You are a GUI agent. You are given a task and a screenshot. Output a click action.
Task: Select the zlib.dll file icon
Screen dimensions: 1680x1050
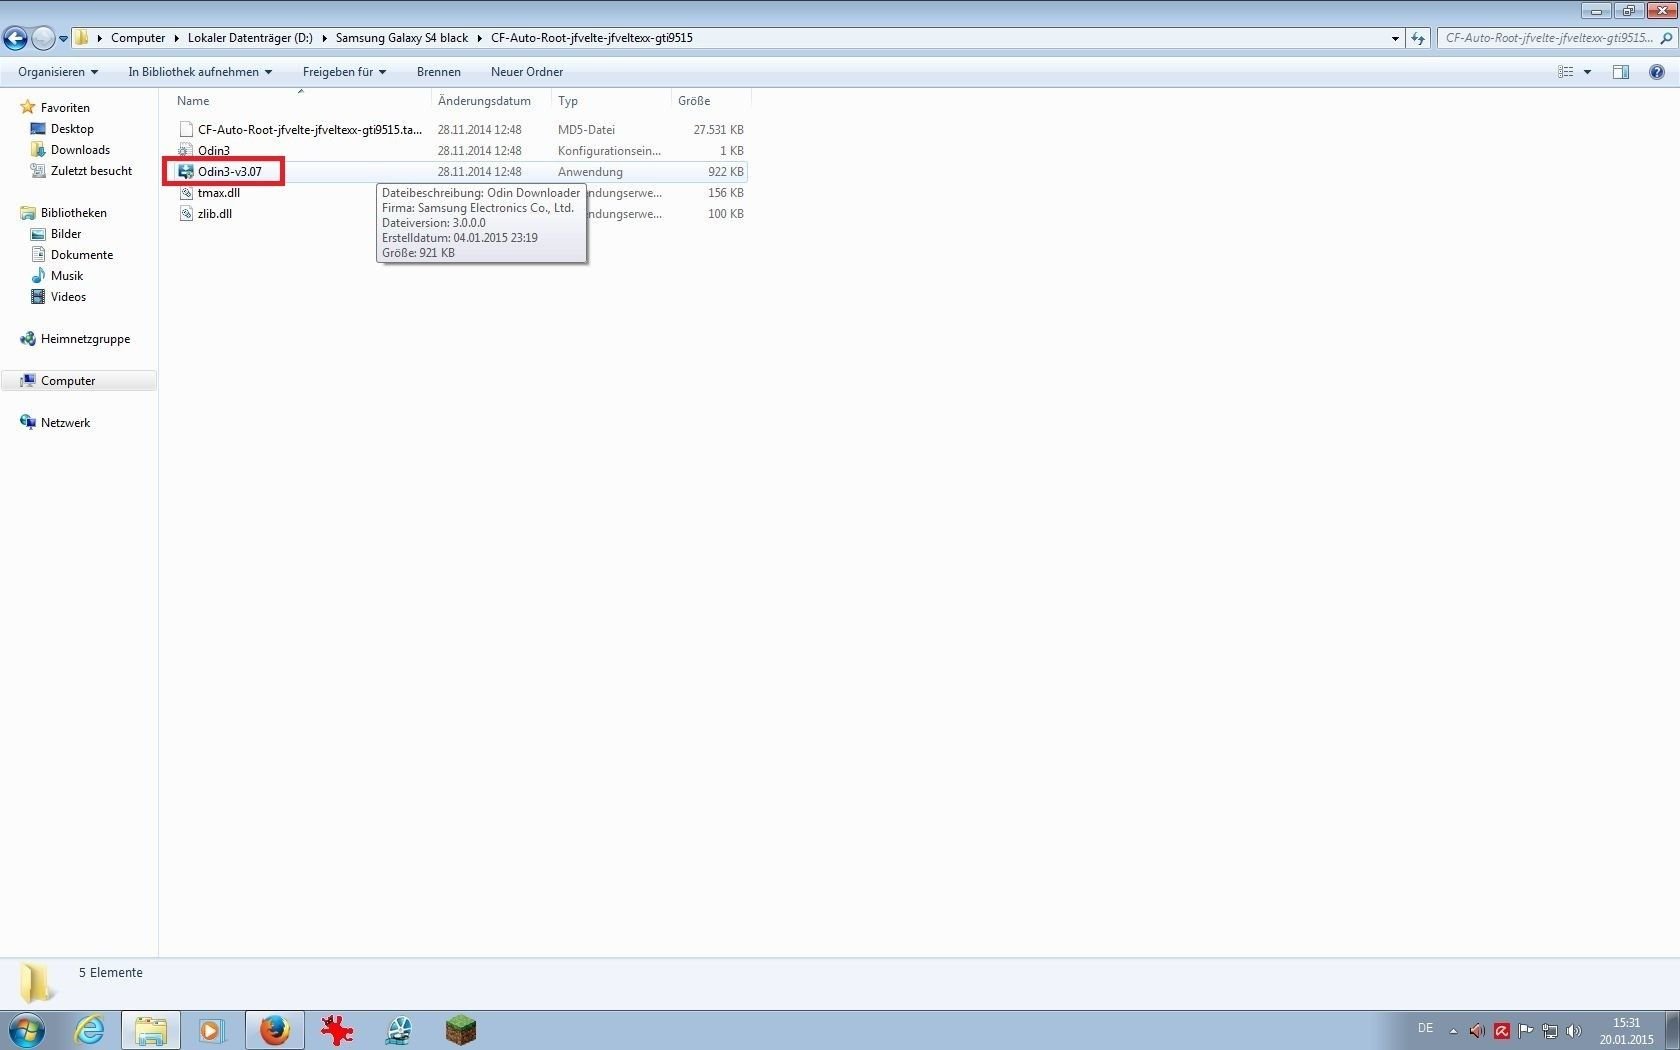pyautogui.click(x=185, y=214)
